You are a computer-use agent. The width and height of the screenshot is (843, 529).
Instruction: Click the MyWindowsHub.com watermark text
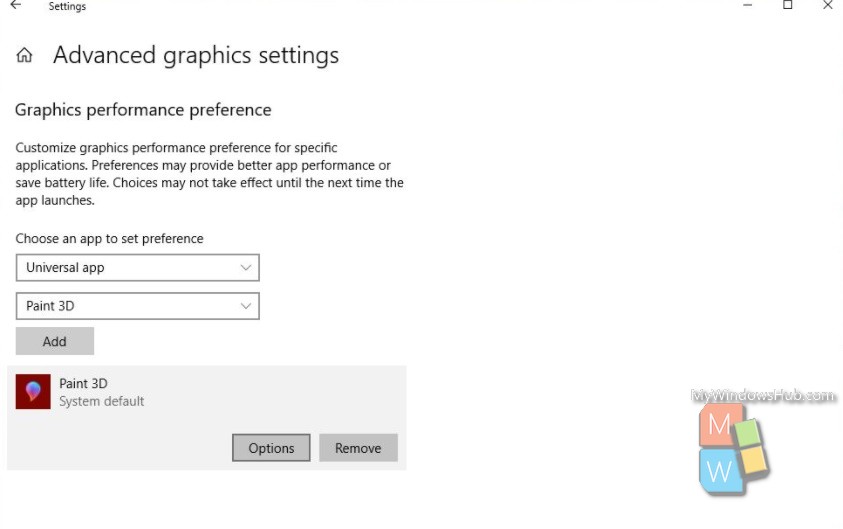coord(763,396)
